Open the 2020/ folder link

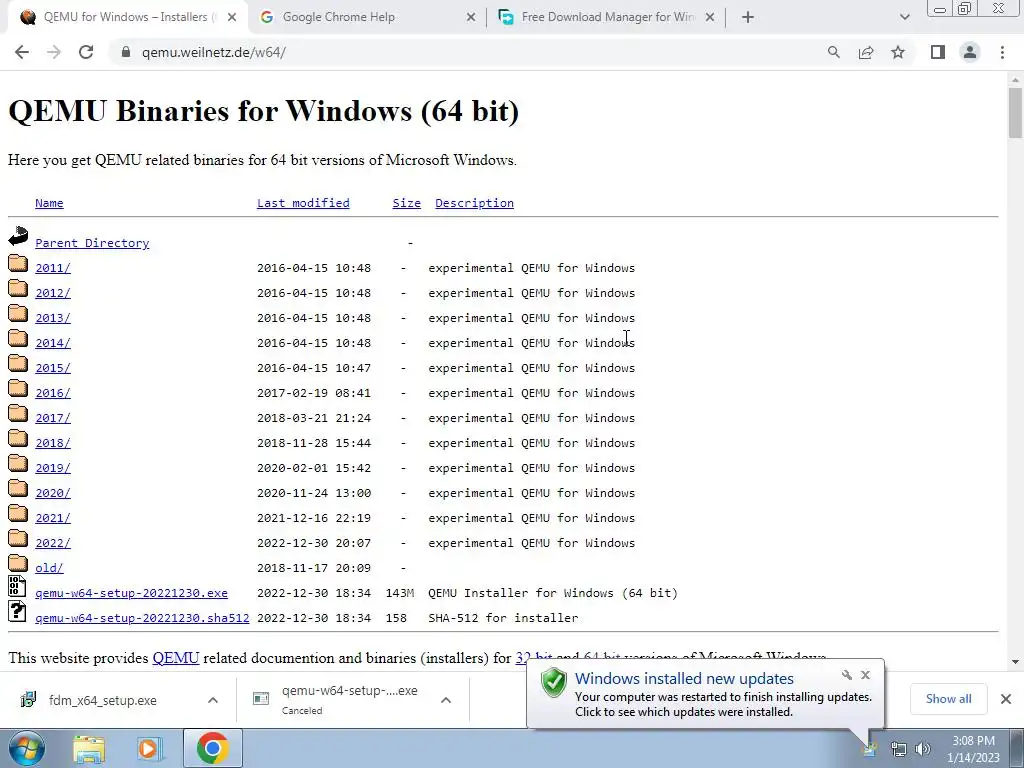click(x=53, y=493)
